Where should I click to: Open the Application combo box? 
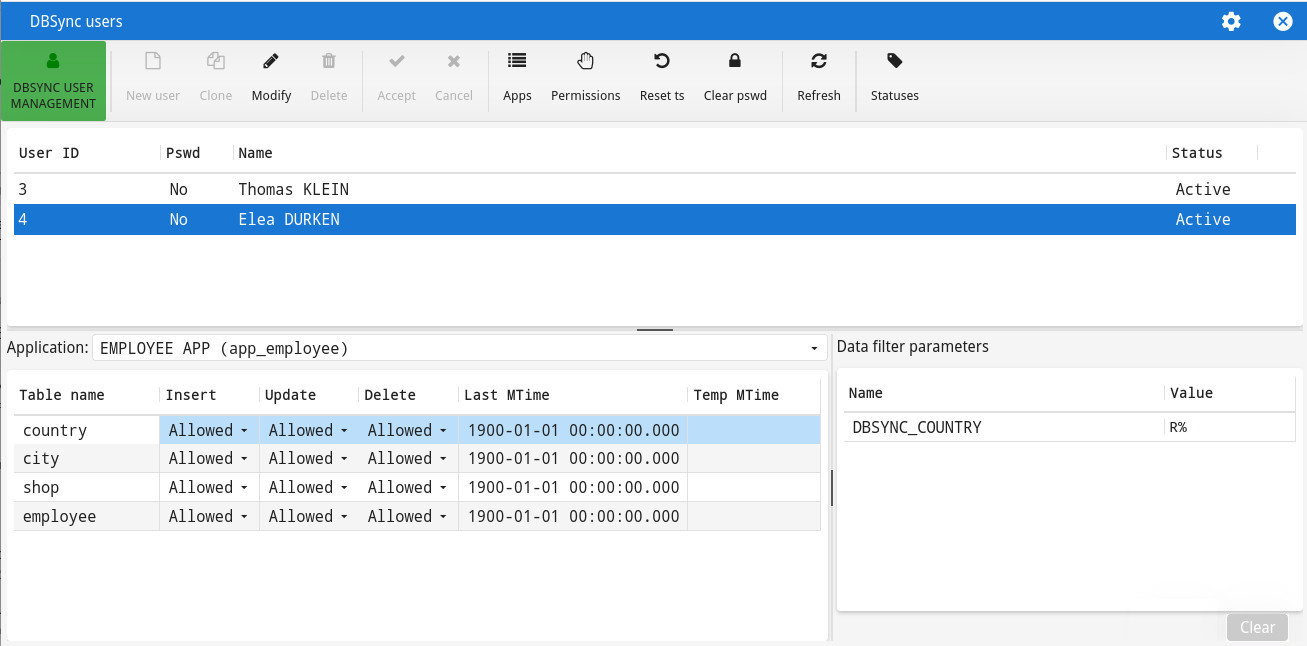click(460, 348)
